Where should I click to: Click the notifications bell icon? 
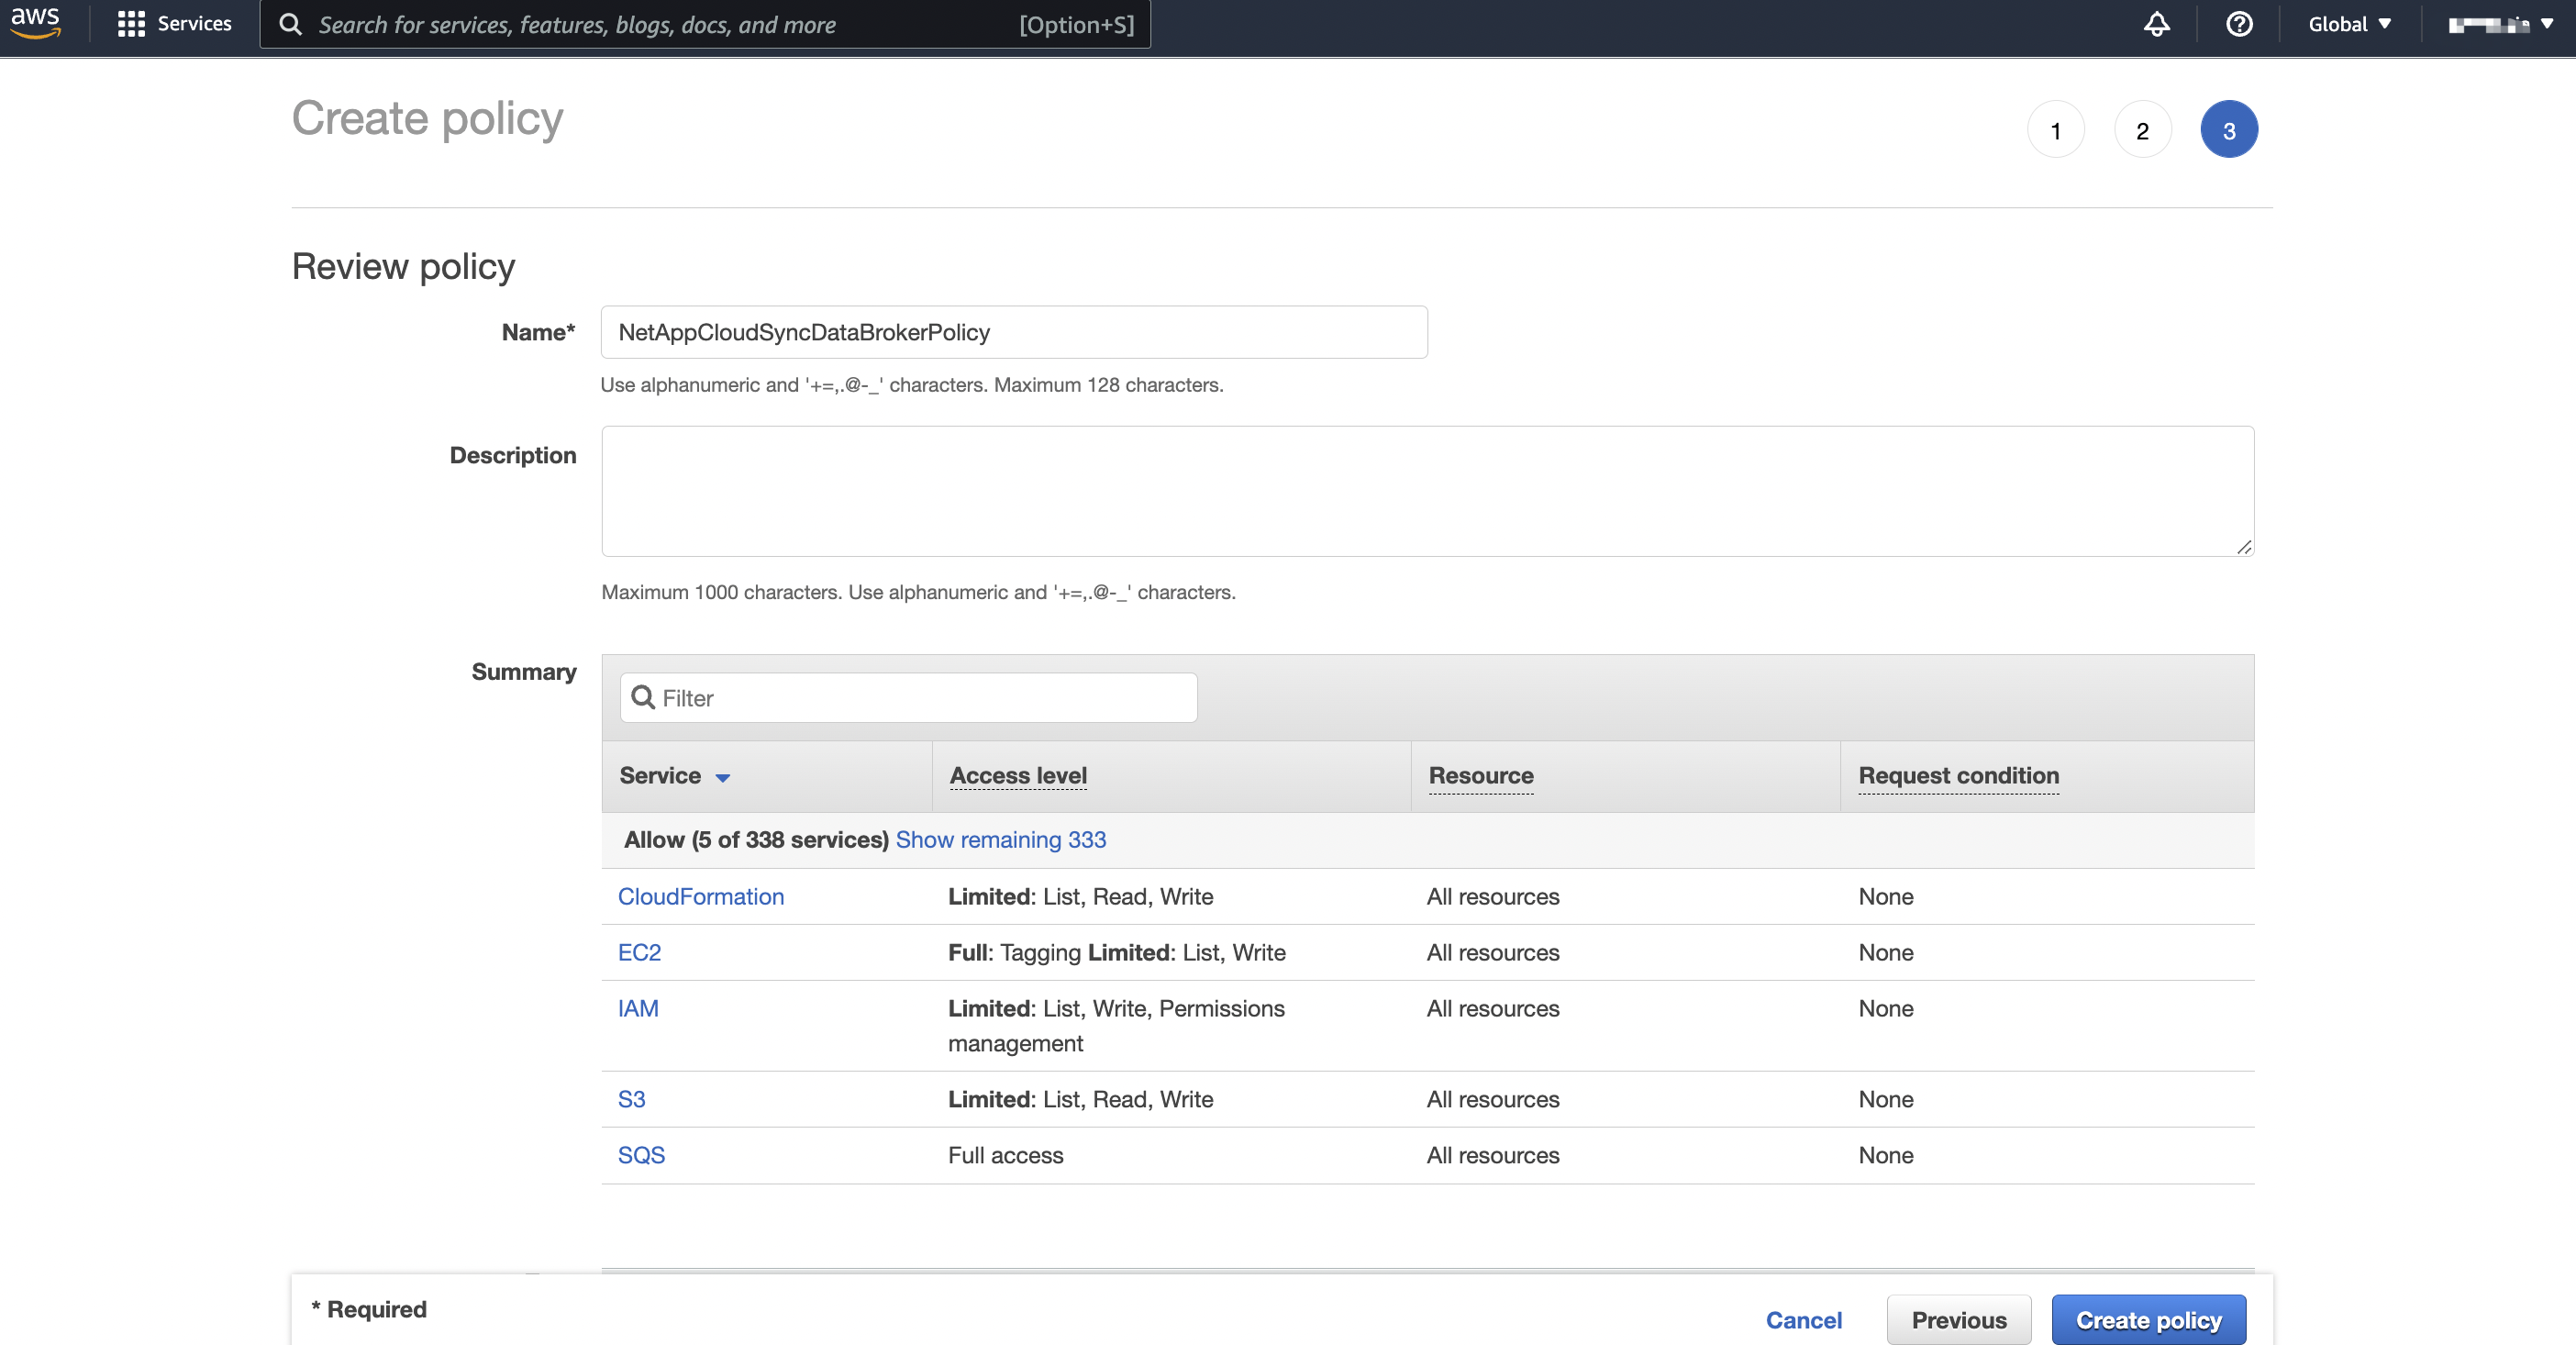[2156, 24]
